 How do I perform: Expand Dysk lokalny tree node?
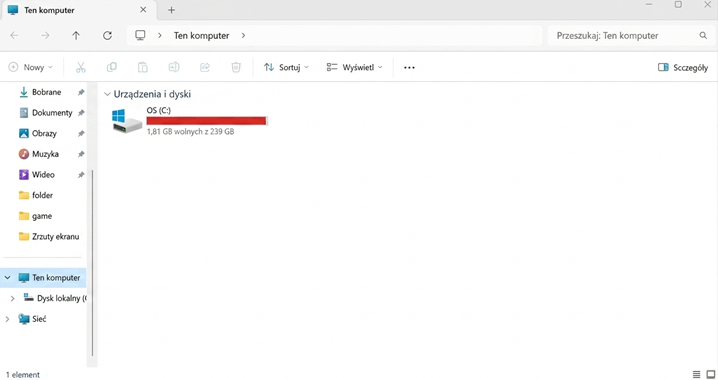(12, 298)
